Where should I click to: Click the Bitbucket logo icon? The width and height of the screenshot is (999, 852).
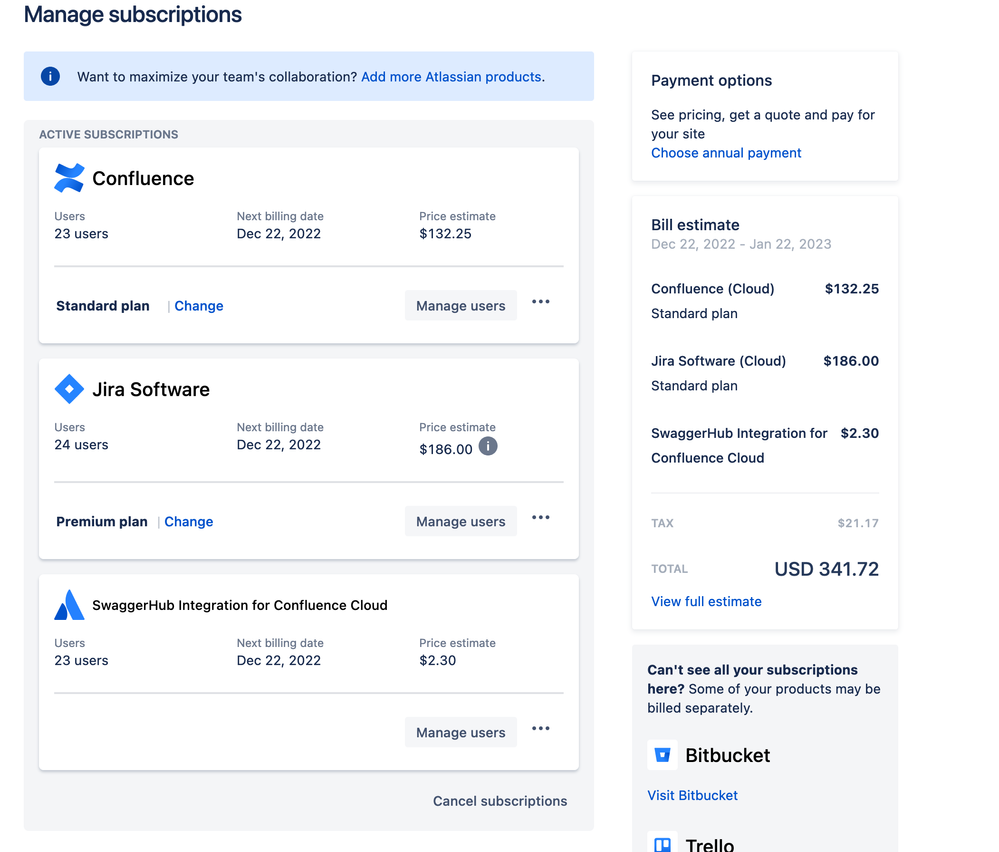tap(663, 755)
